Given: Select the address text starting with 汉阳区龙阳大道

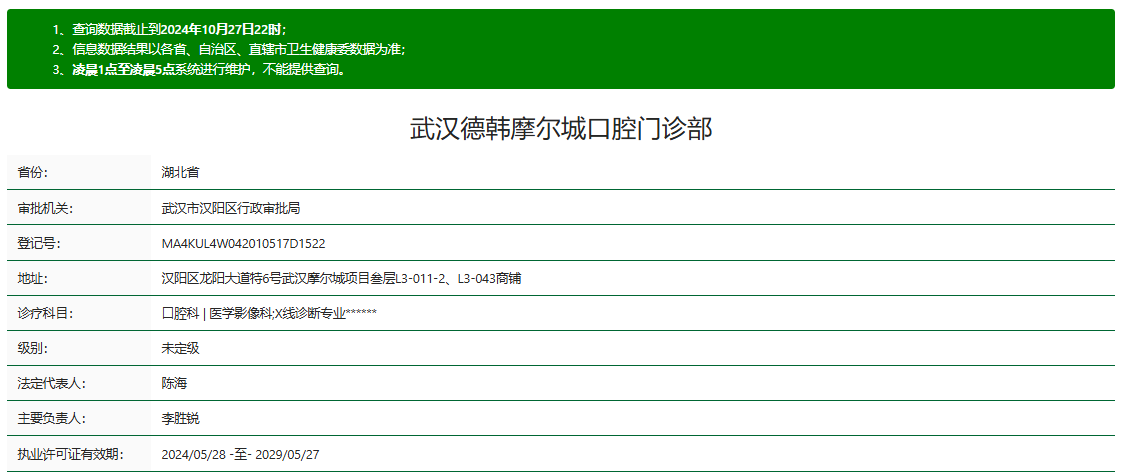Looking at the screenshot, I should tap(341, 278).
